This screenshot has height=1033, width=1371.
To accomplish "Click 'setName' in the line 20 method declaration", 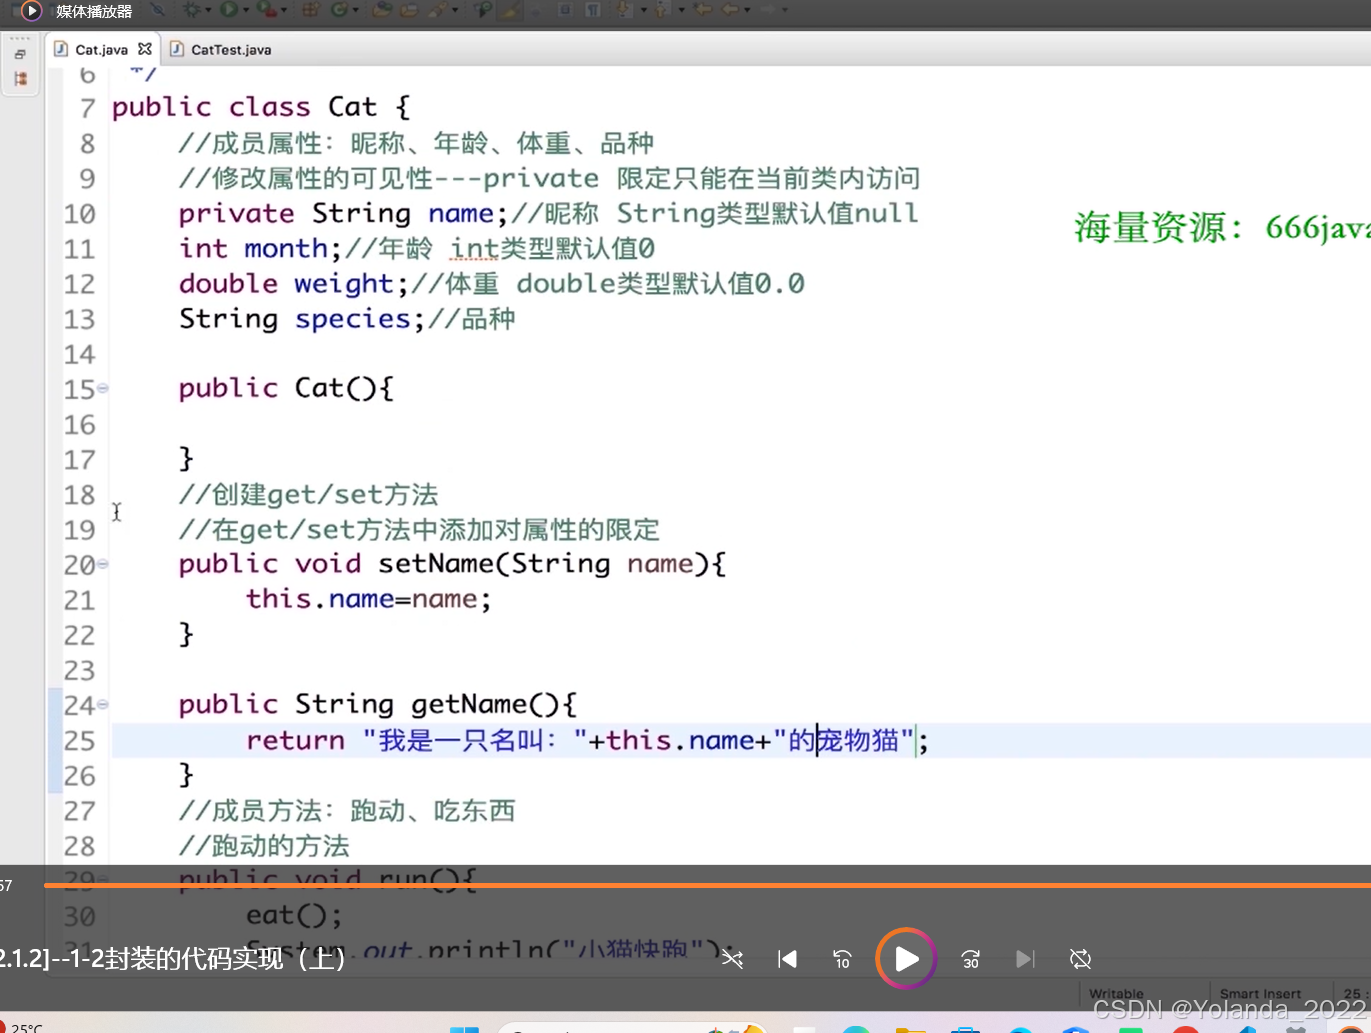I will (436, 564).
